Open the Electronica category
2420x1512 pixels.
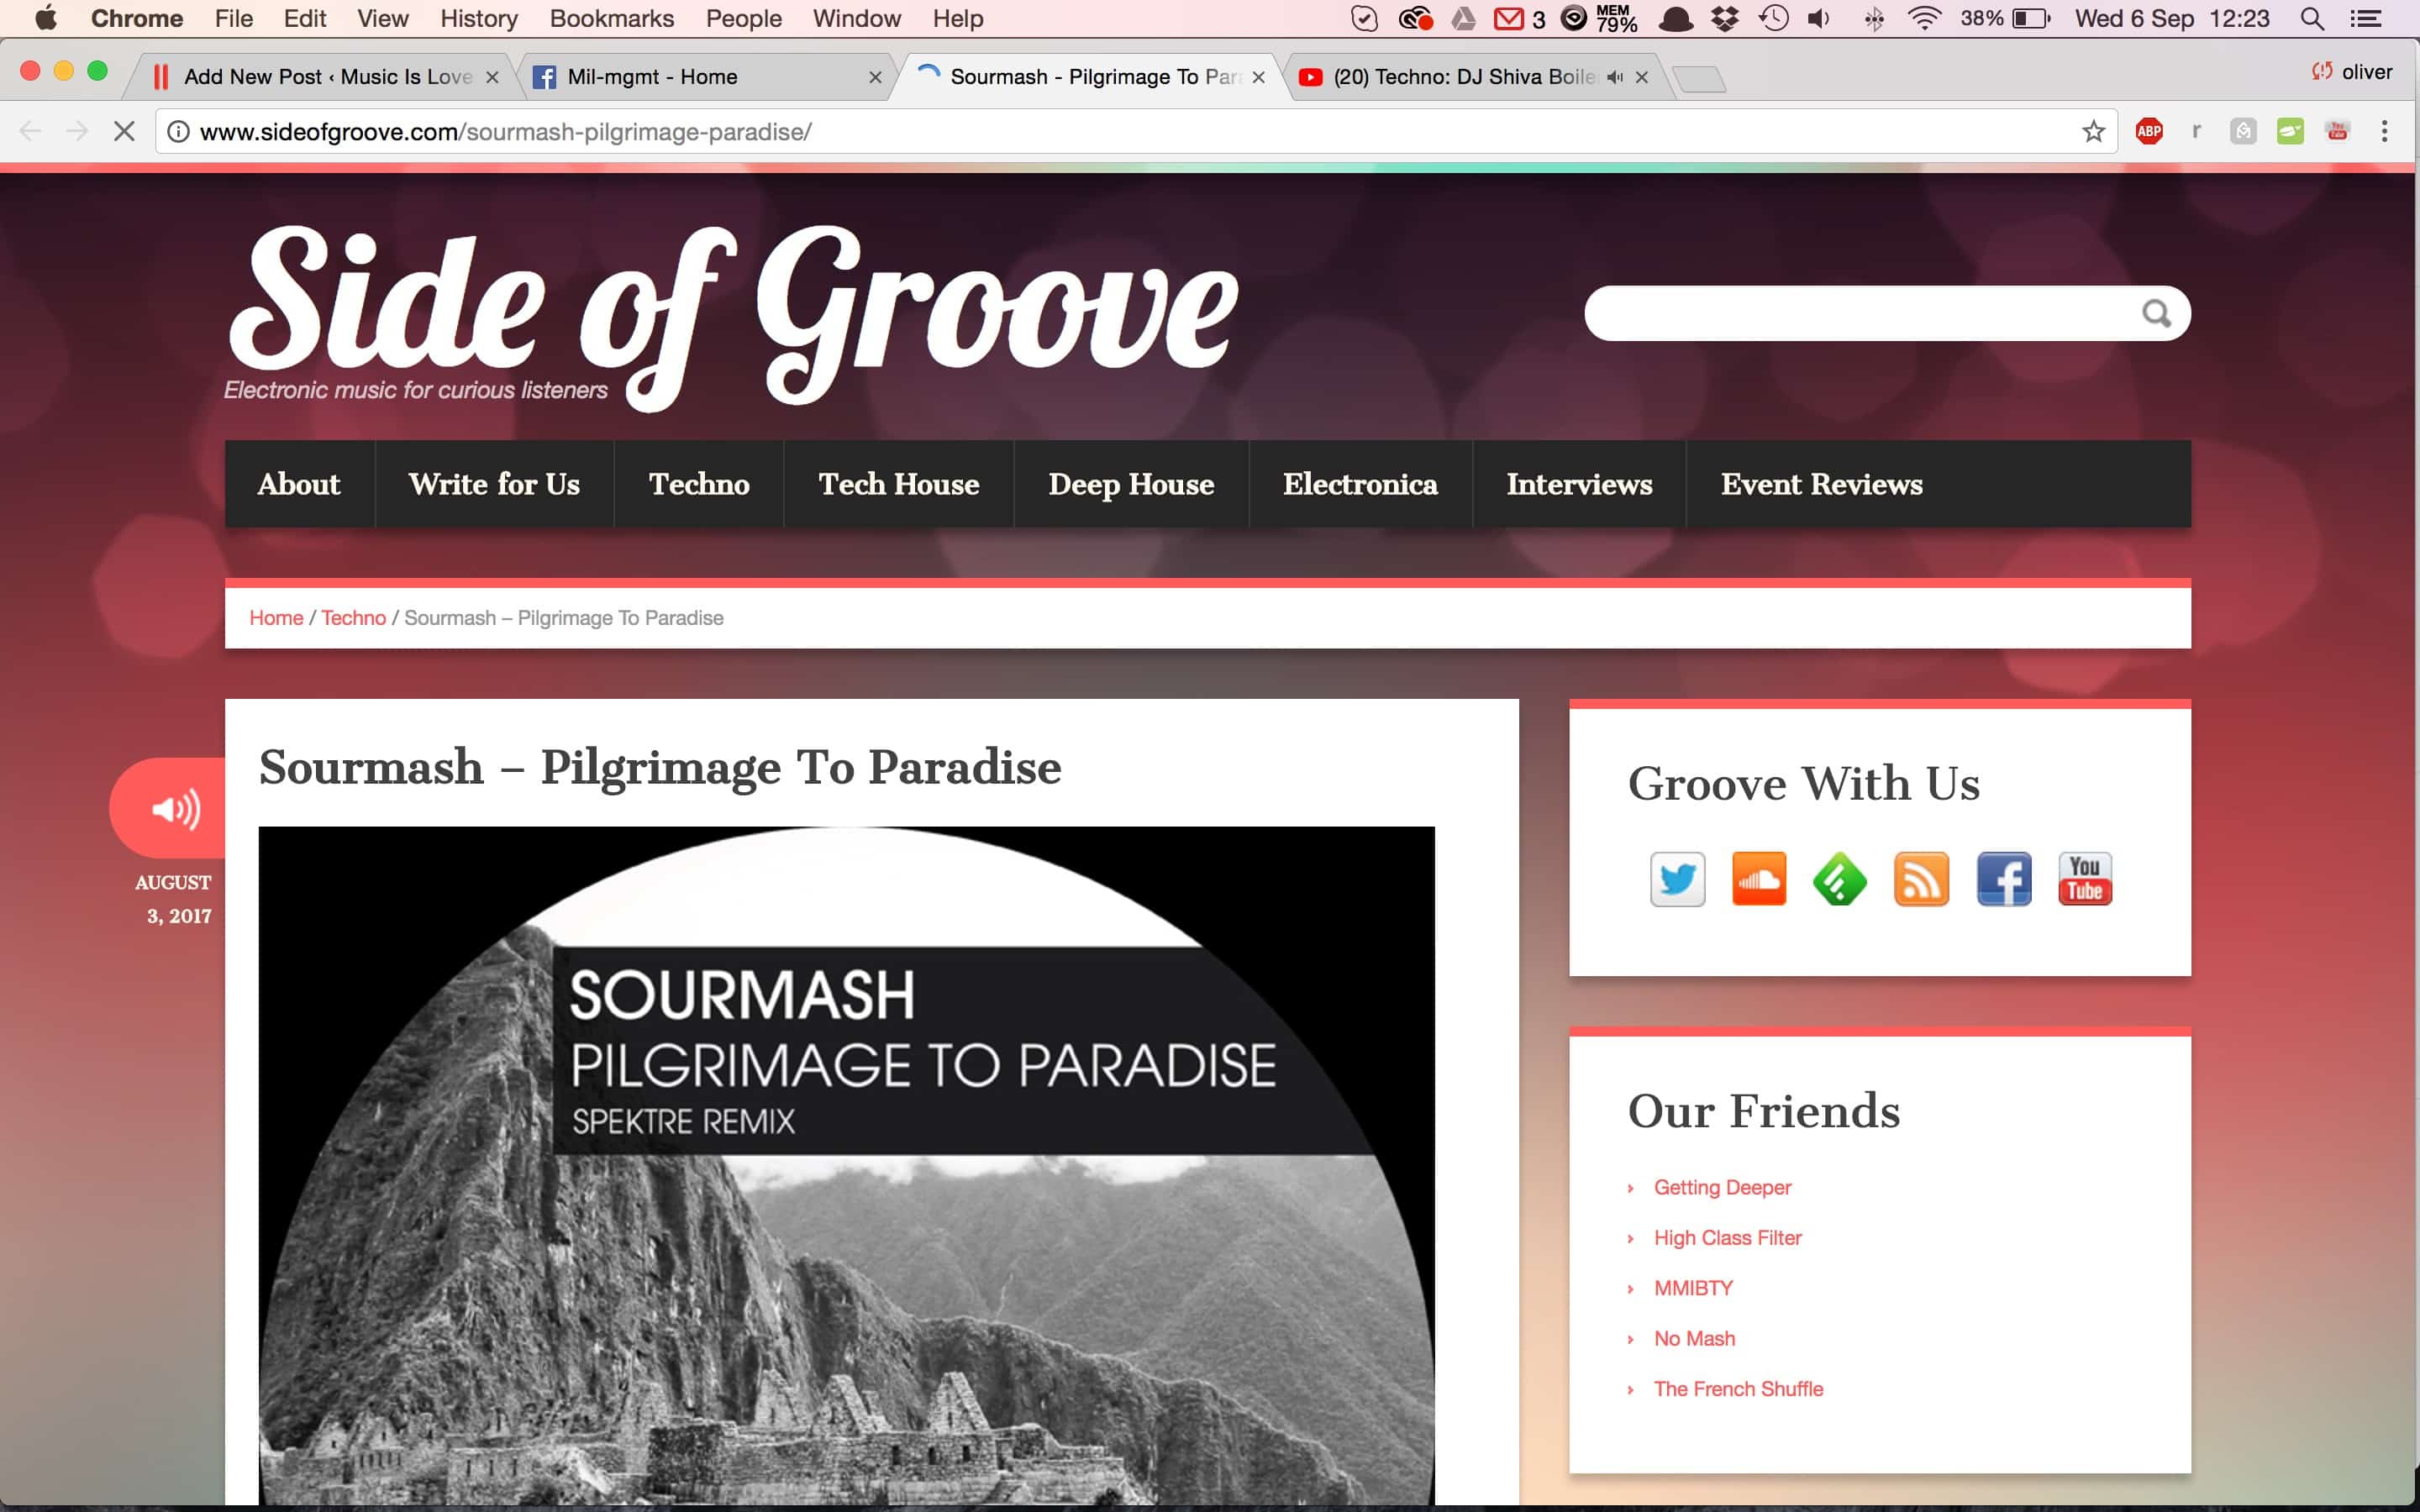[x=1360, y=484]
